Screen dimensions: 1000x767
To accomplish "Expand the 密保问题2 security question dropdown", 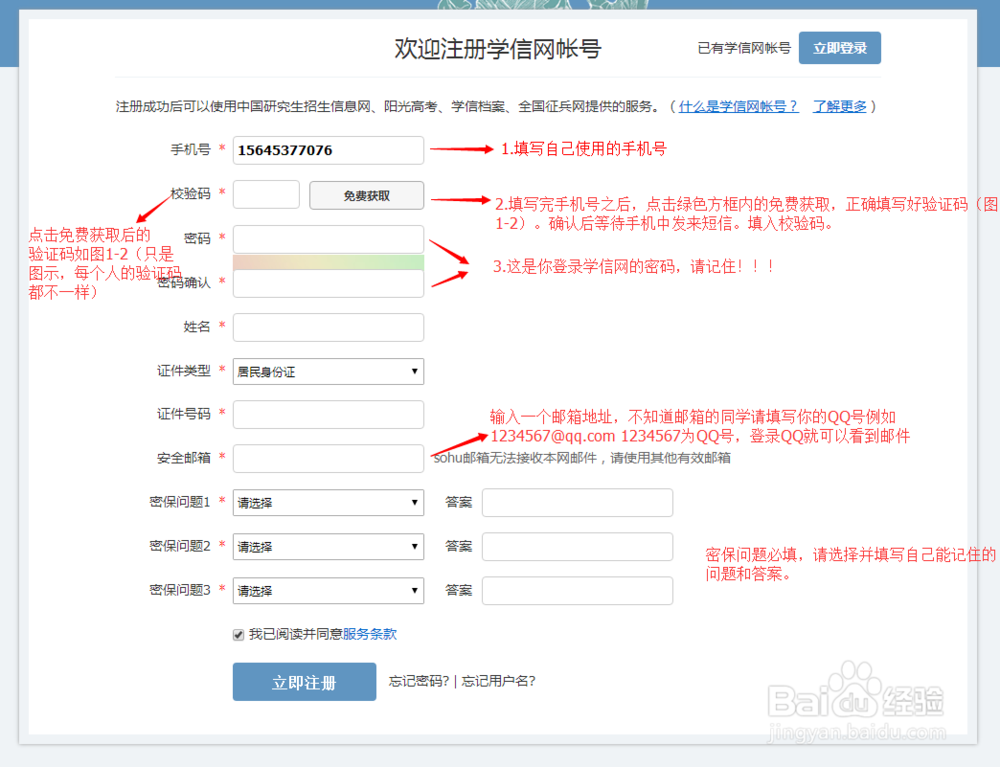I will pos(328,546).
